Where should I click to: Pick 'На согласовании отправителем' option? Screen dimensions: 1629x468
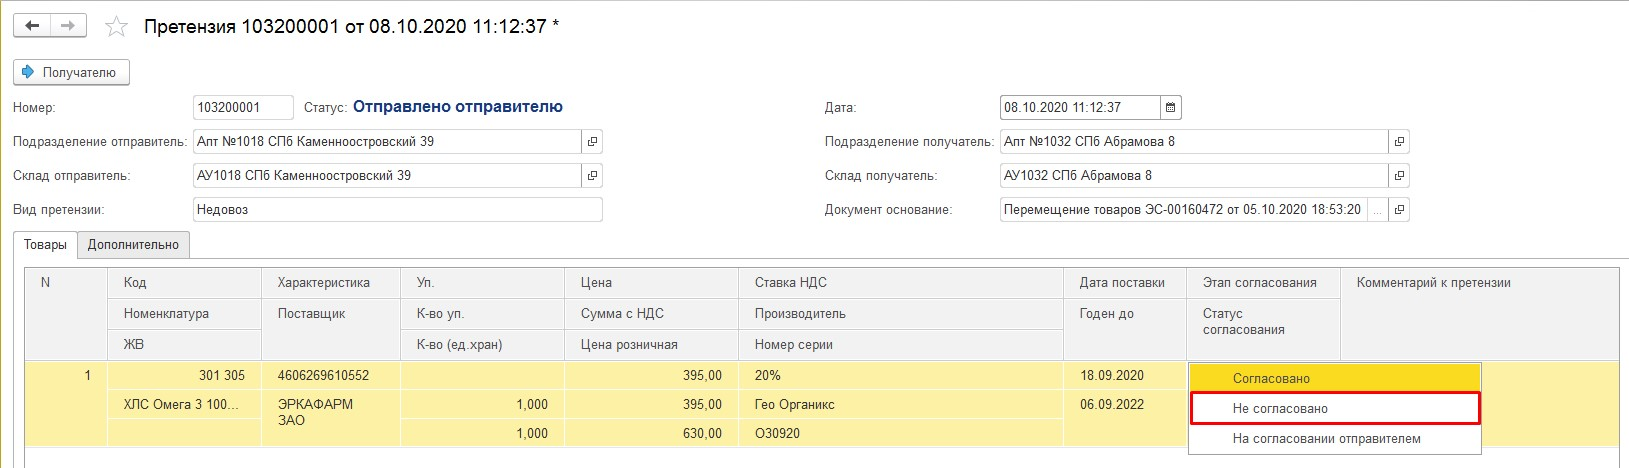[x=1334, y=438]
